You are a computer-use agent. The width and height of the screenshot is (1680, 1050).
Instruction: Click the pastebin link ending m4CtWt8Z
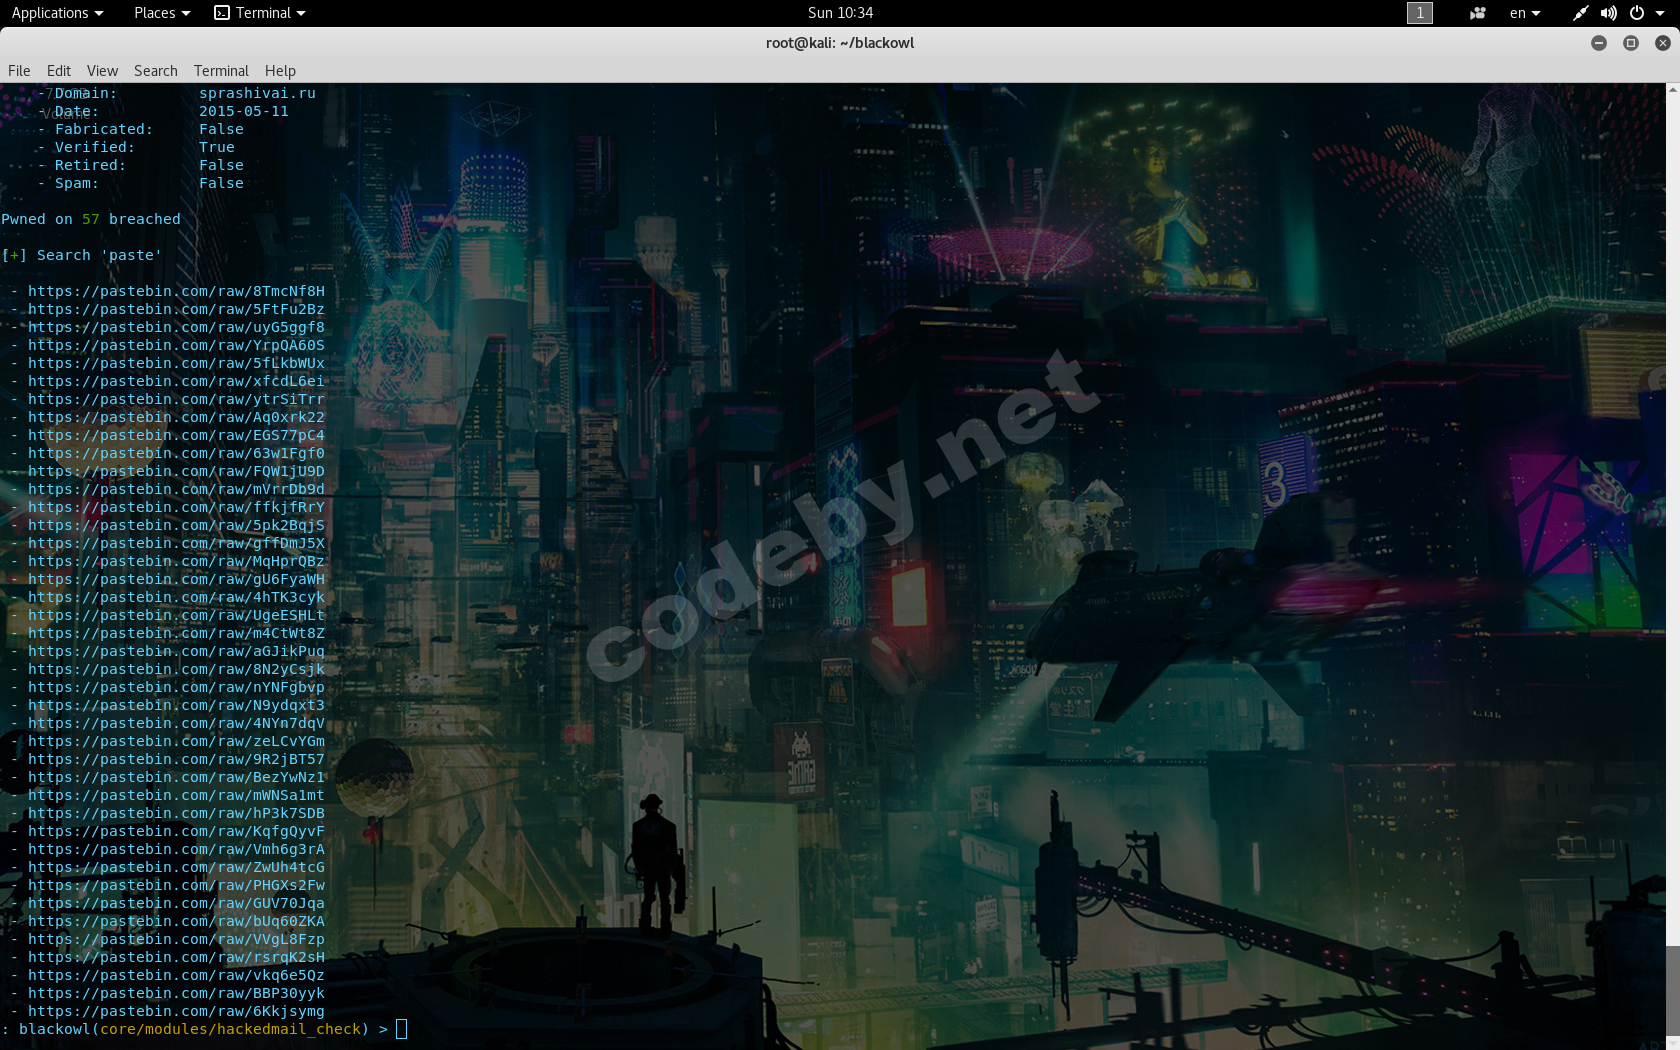click(x=176, y=633)
